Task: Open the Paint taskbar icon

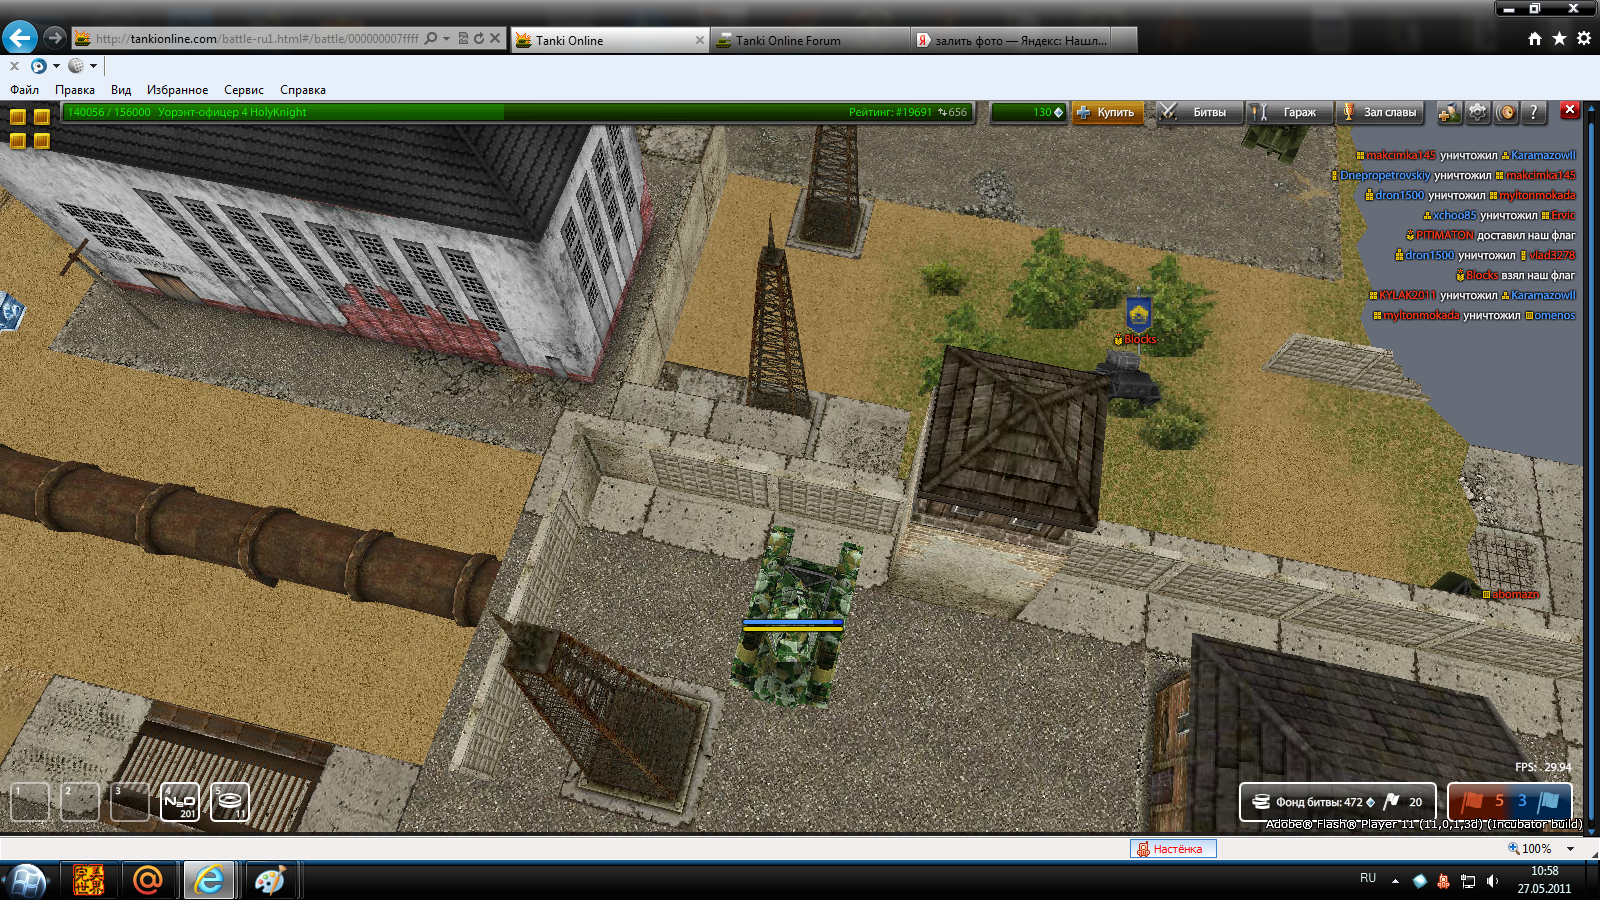Action: (x=270, y=880)
